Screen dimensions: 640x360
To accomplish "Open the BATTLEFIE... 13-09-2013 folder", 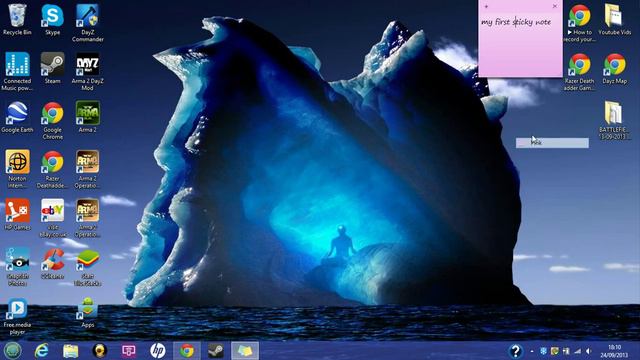I will click(614, 120).
